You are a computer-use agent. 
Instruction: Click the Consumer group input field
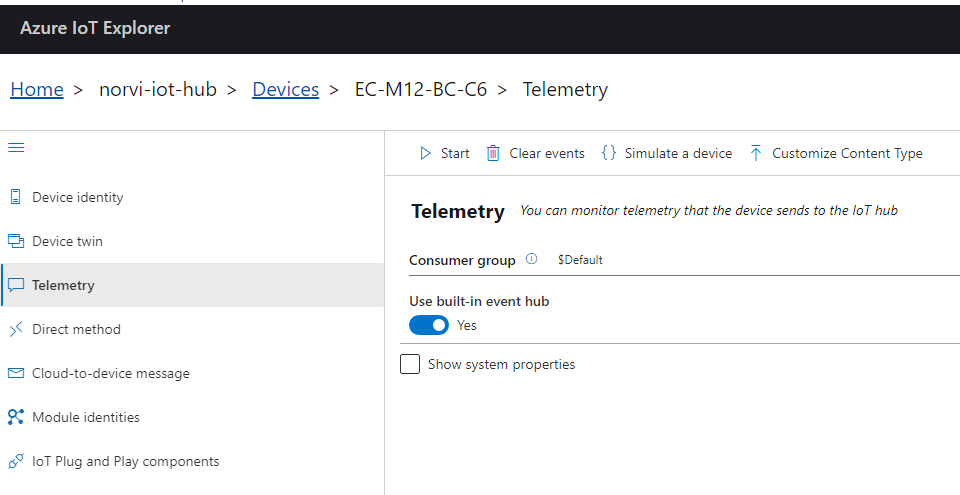[x=750, y=260]
